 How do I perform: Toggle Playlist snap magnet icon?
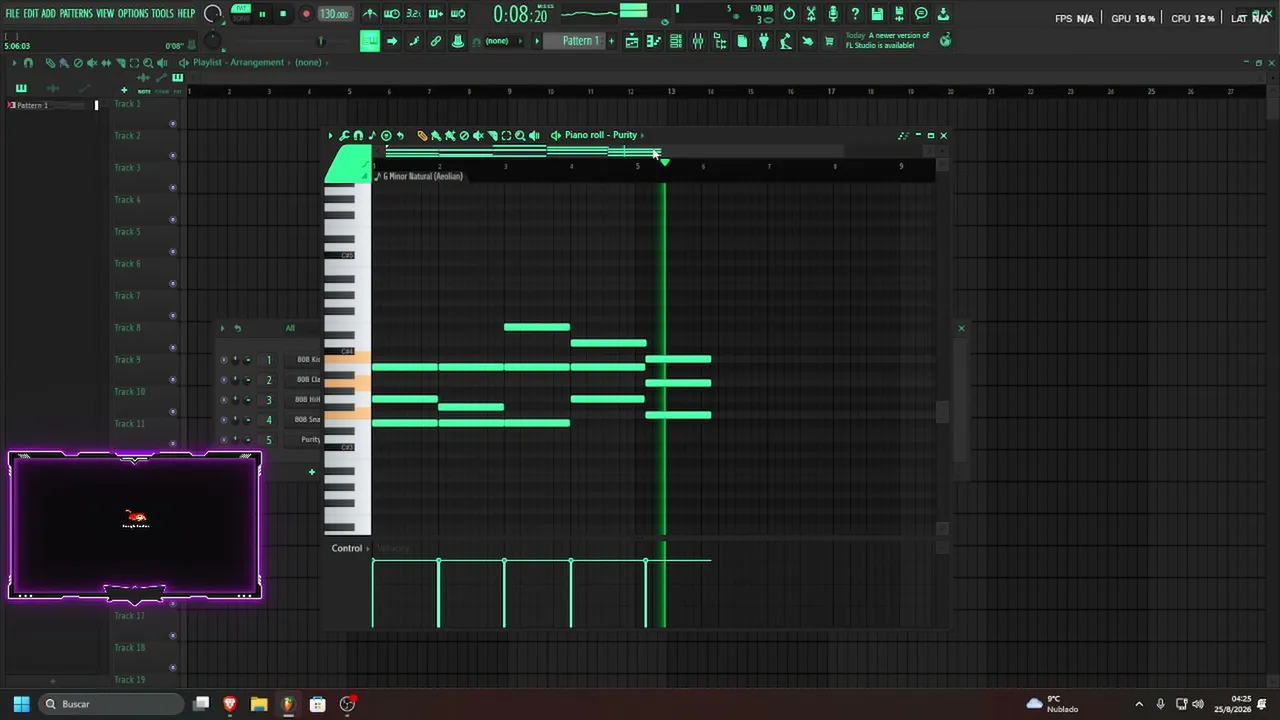pos(28,63)
